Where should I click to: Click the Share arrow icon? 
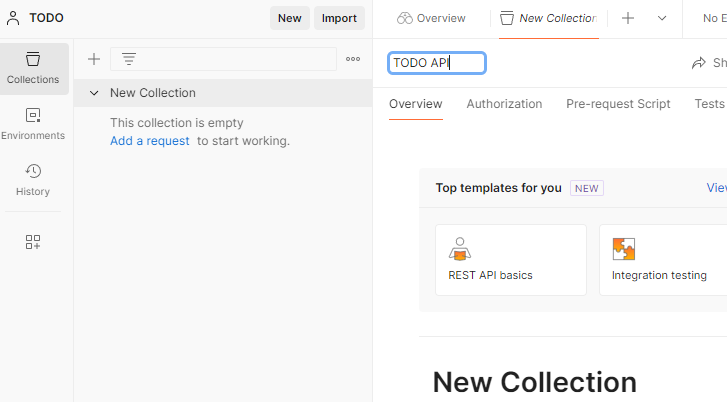click(x=699, y=63)
